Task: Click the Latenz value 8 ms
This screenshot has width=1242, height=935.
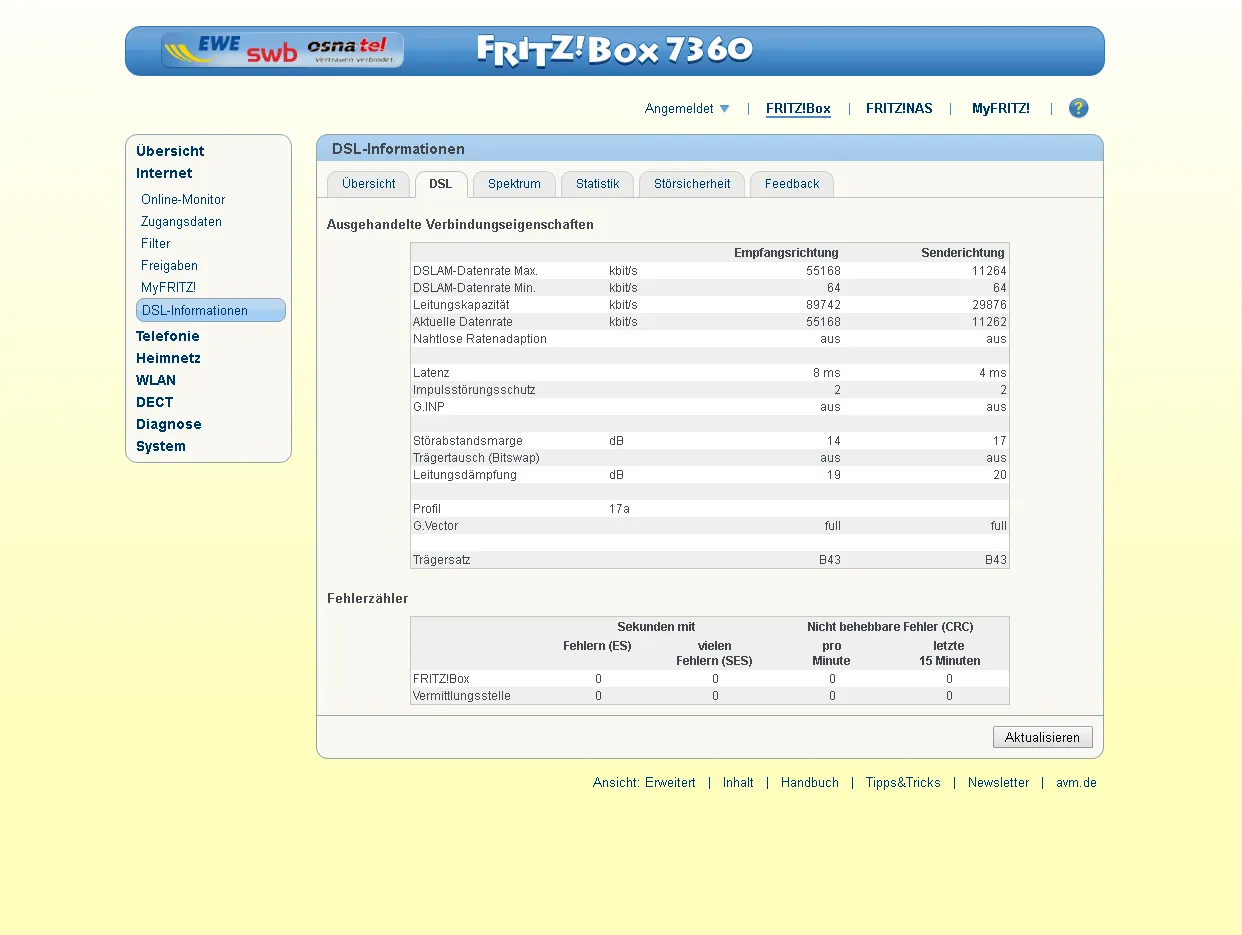Action: point(826,373)
